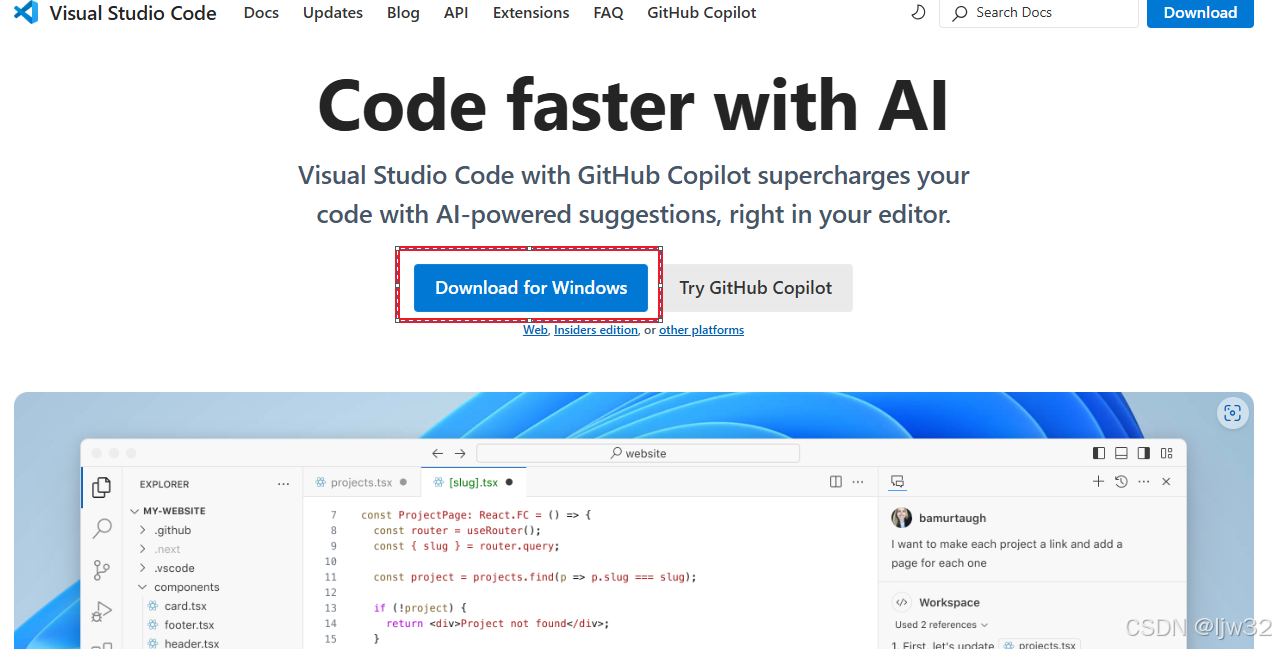Click the Download for Windows button
This screenshot has width=1276, height=649.
(x=531, y=288)
